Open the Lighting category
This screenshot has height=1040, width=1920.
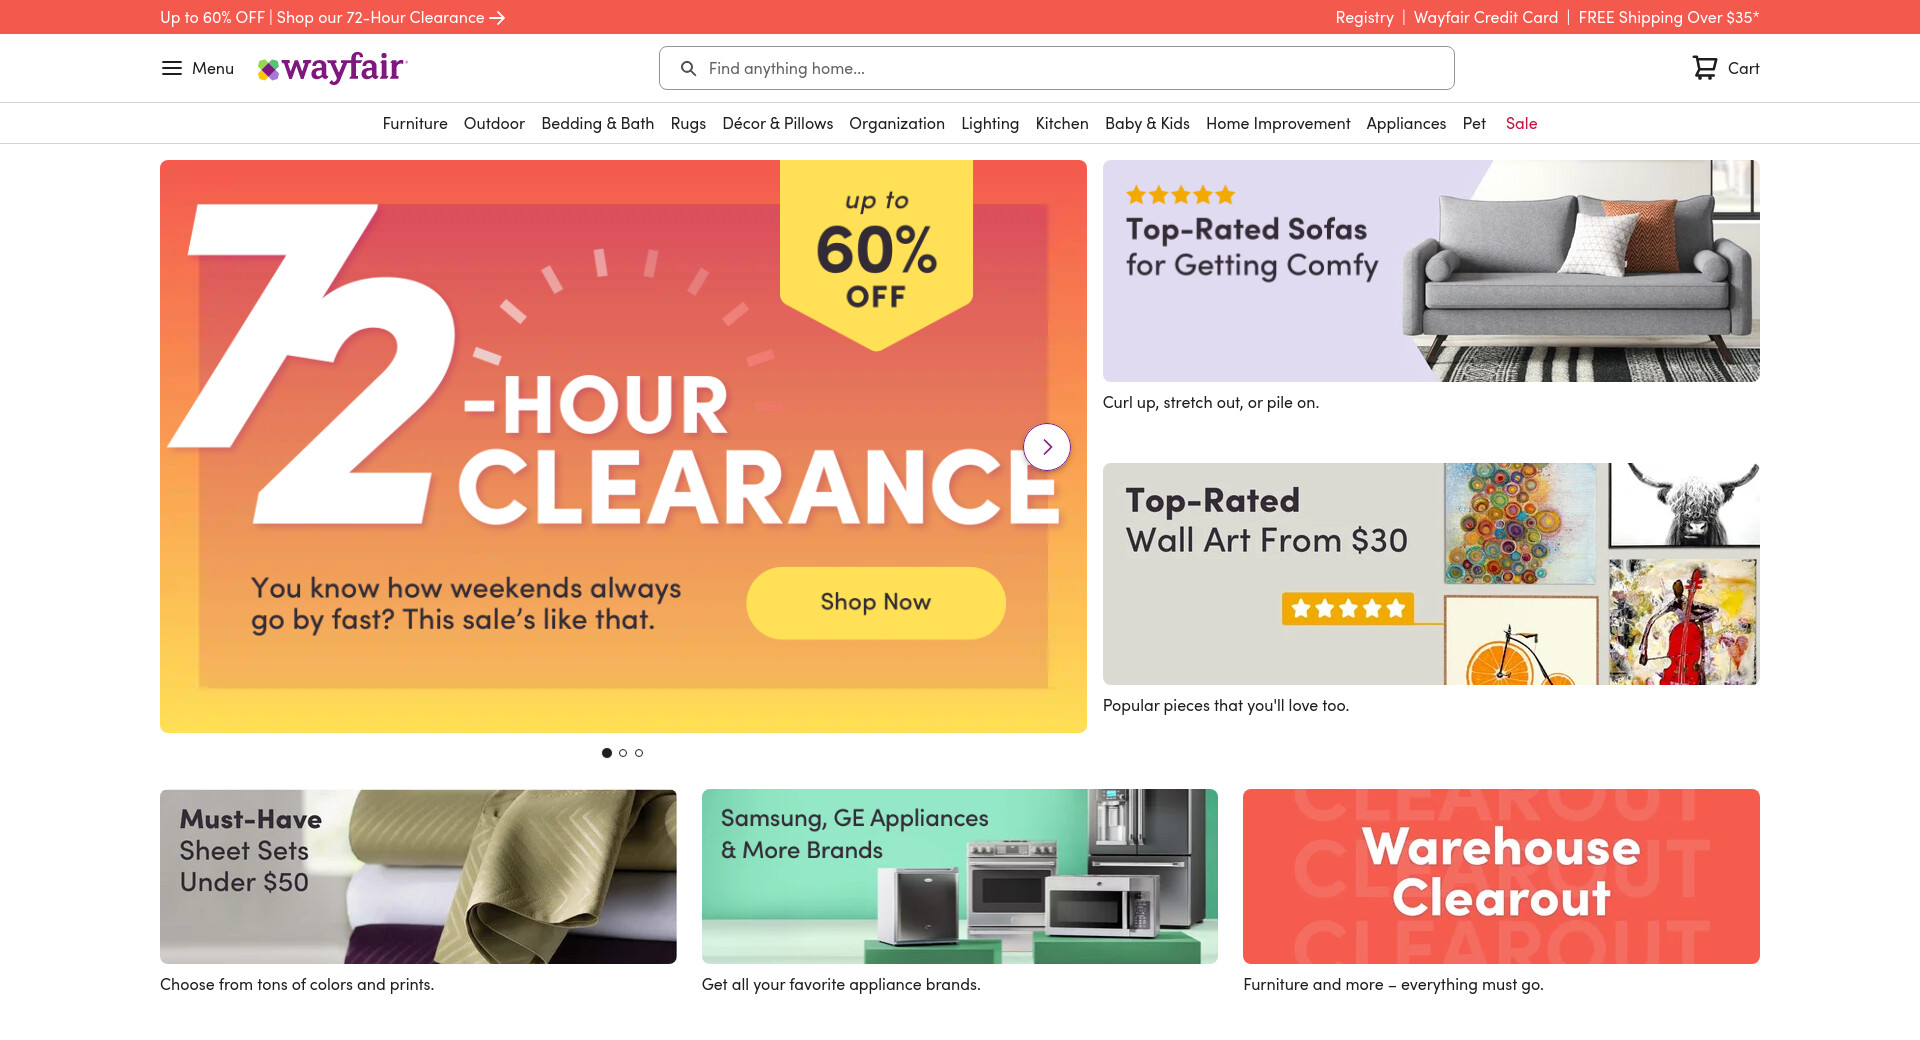coord(990,123)
